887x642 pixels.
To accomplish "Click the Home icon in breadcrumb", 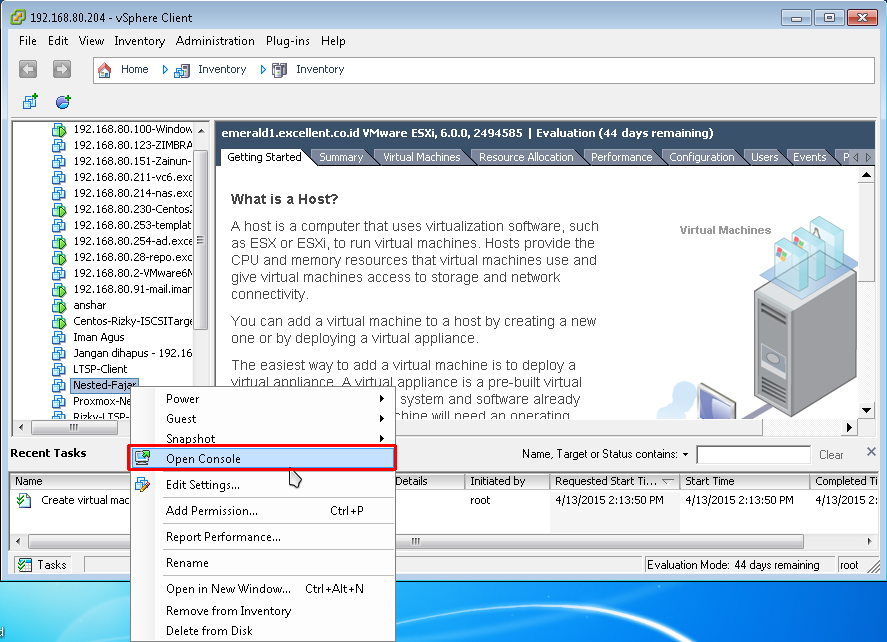I will tap(105, 70).
